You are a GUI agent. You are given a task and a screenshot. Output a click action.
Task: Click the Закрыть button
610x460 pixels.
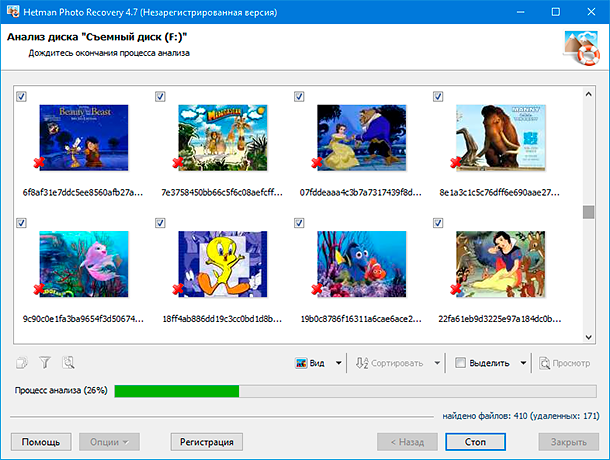[568, 442]
